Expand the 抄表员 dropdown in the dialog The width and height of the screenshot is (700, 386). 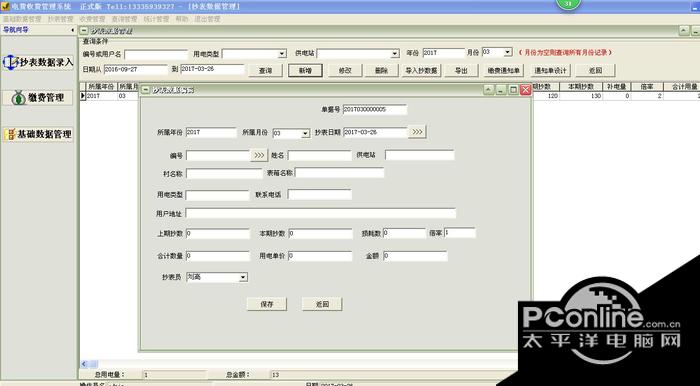[243, 278]
